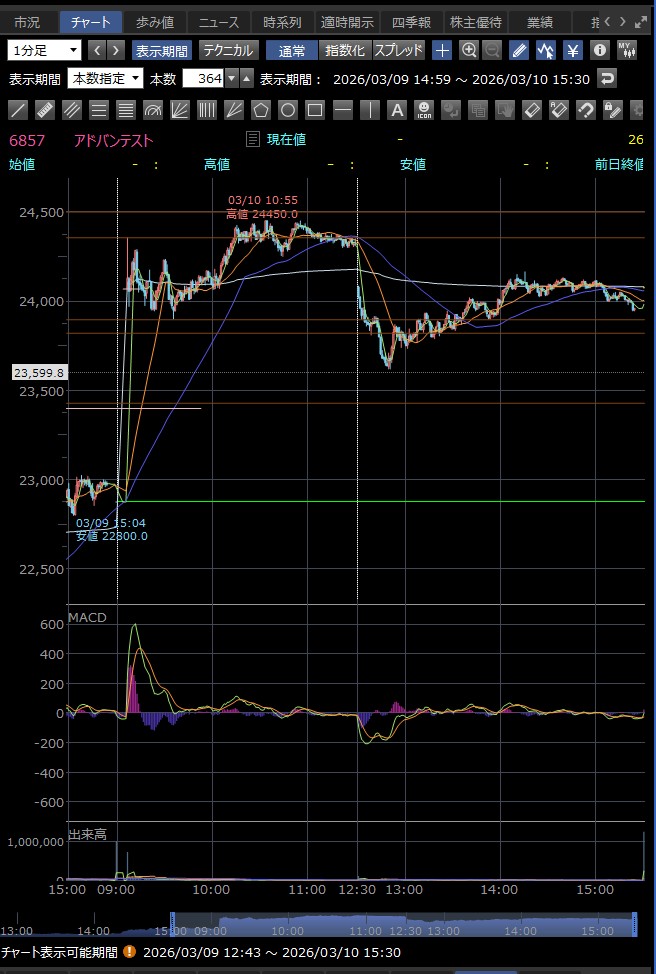Open the chart info icon
Viewport: 656px width, 974px height.
599,50
